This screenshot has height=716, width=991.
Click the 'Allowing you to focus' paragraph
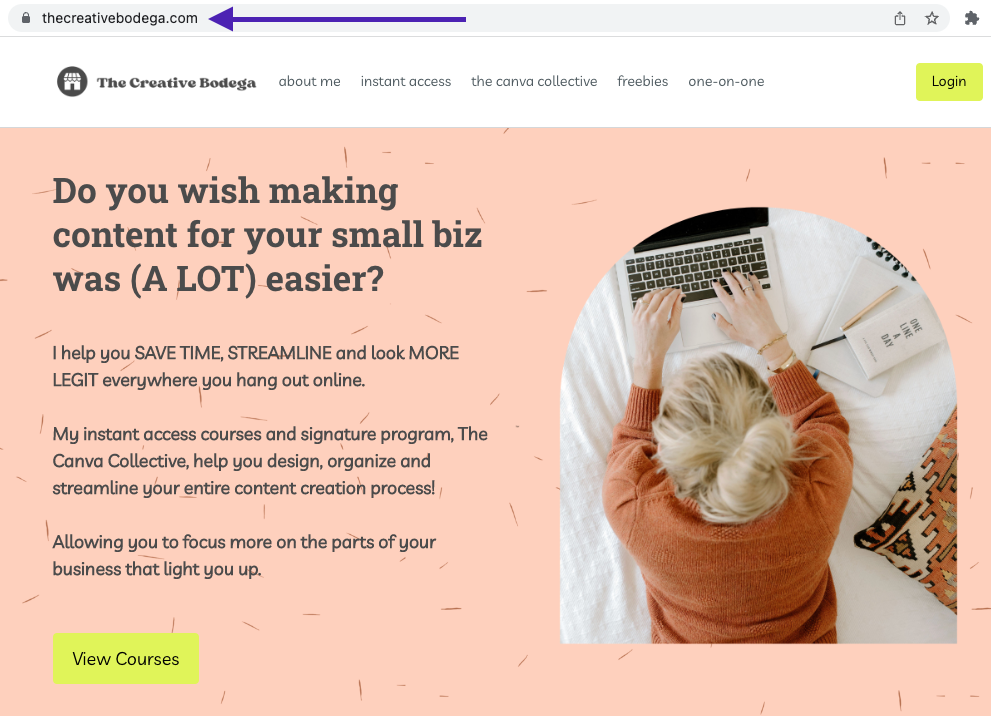(244, 555)
